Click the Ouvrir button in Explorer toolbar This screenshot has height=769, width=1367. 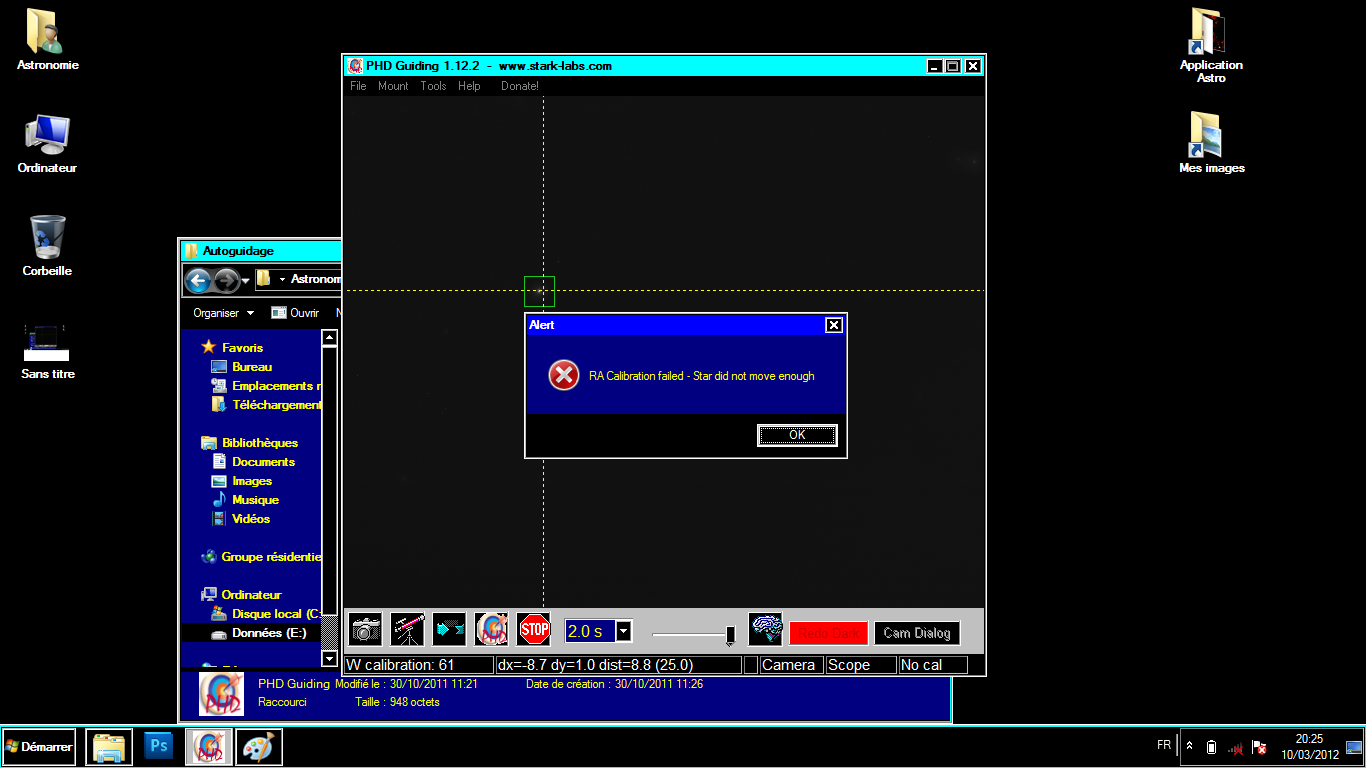click(x=295, y=313)
